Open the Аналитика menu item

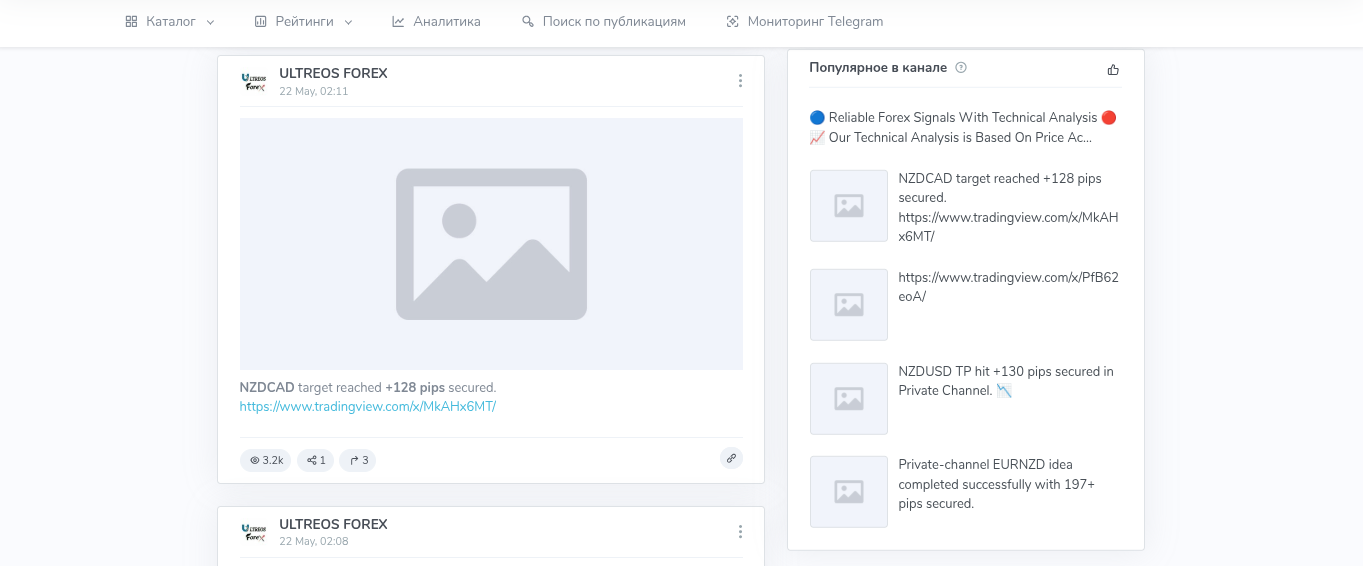(436, 21)
